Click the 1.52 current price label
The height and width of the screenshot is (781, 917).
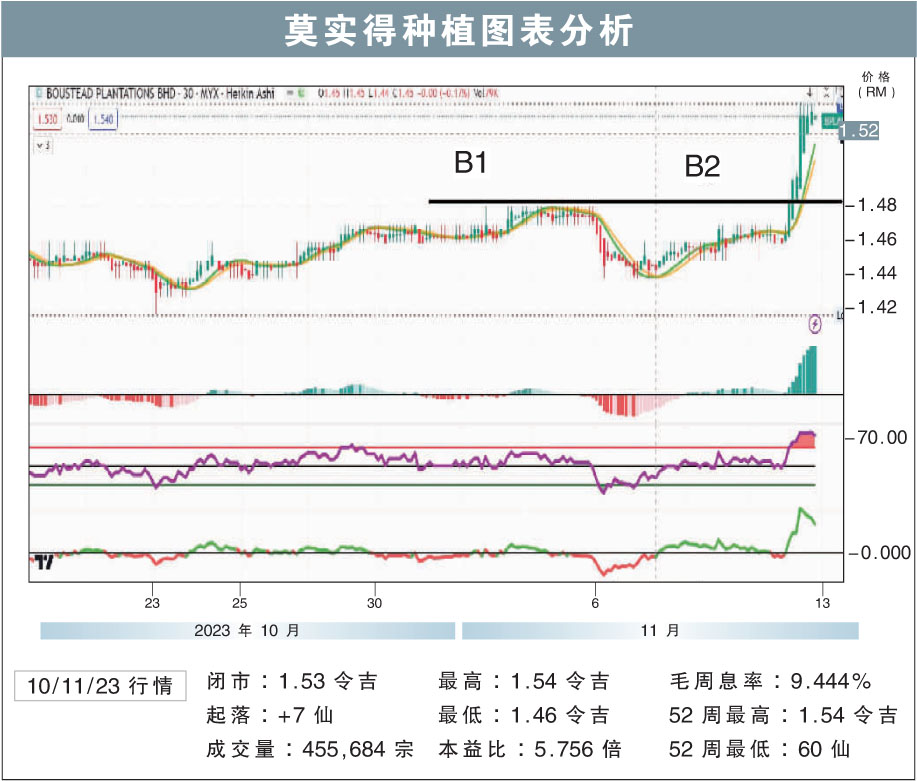(859, 131)
